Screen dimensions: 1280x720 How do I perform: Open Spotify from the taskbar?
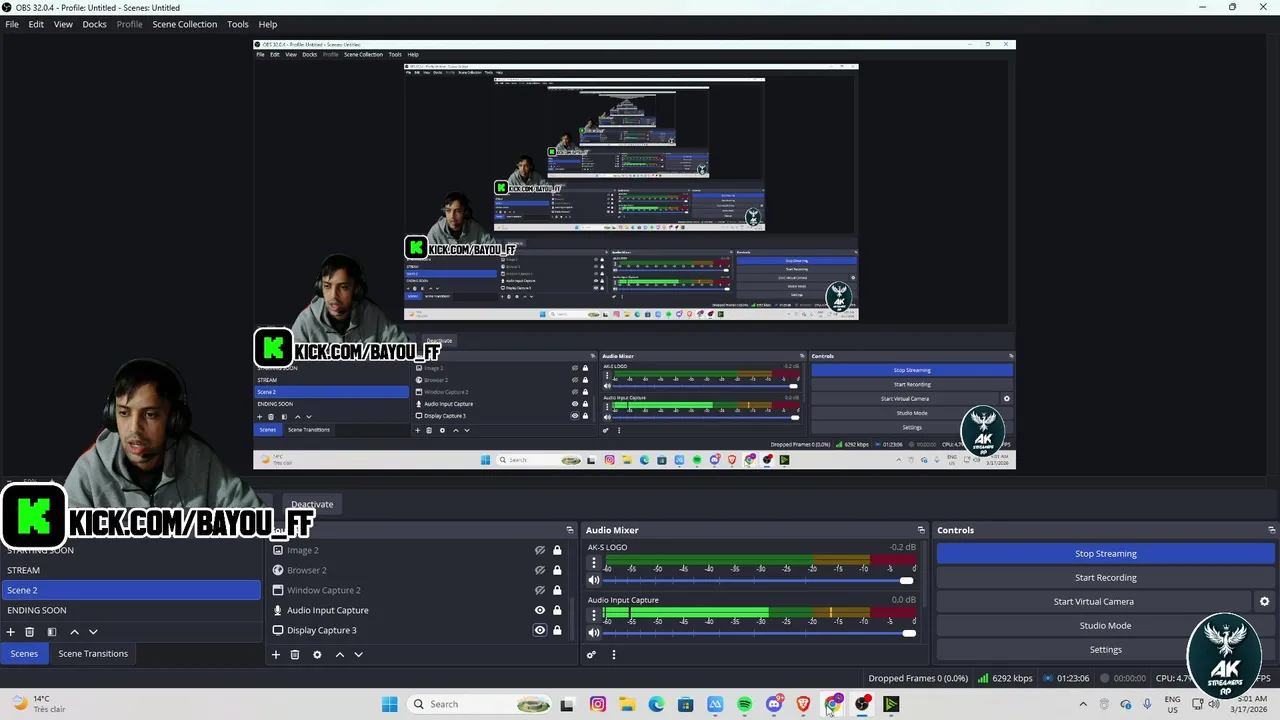coord(745,704)
